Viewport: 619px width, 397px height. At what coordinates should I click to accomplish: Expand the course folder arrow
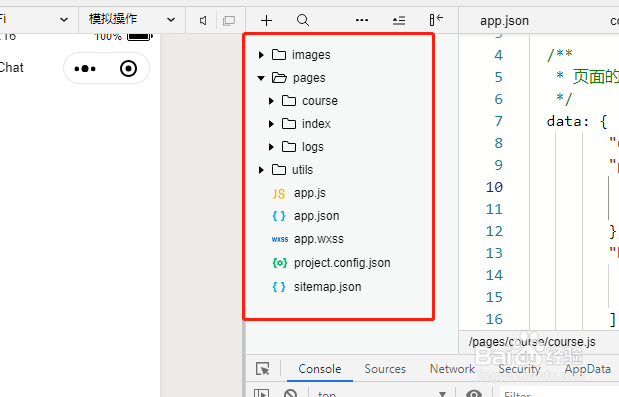click(271, 101)
